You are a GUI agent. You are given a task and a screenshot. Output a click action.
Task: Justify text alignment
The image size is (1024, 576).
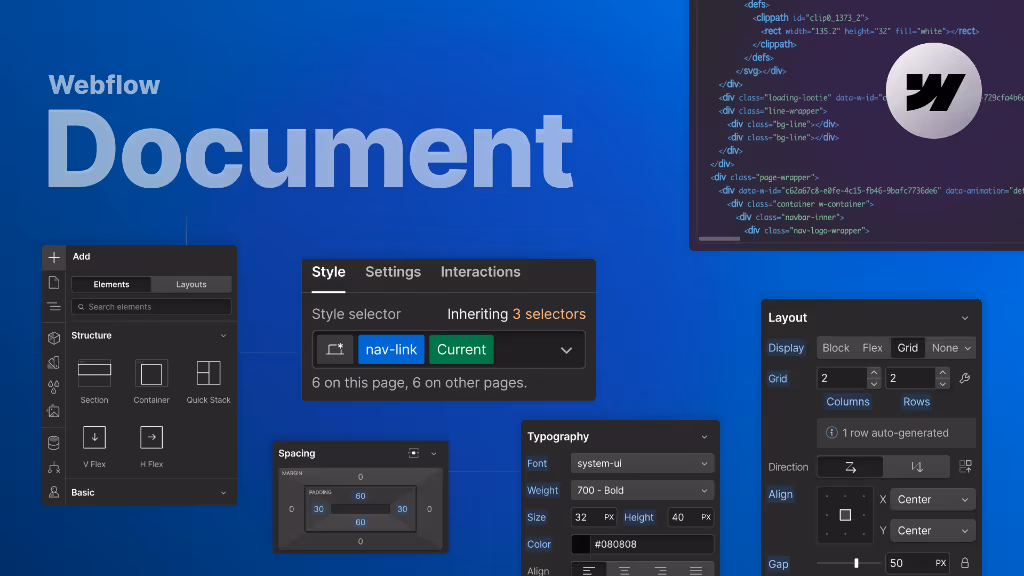point(696,570)
